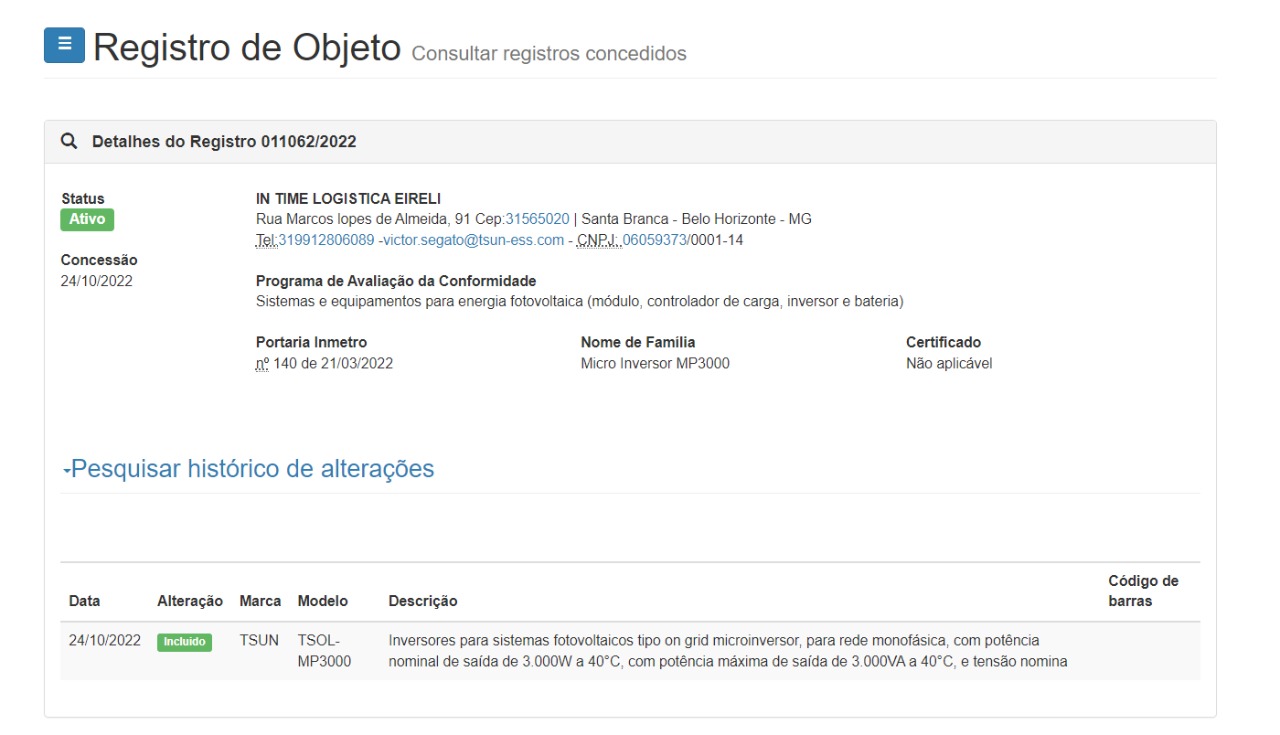The width and height of the screenshot is (1280, 735).
Task: Click the Modelo column header
Action: pyautogui.click(x=323, y=601)
